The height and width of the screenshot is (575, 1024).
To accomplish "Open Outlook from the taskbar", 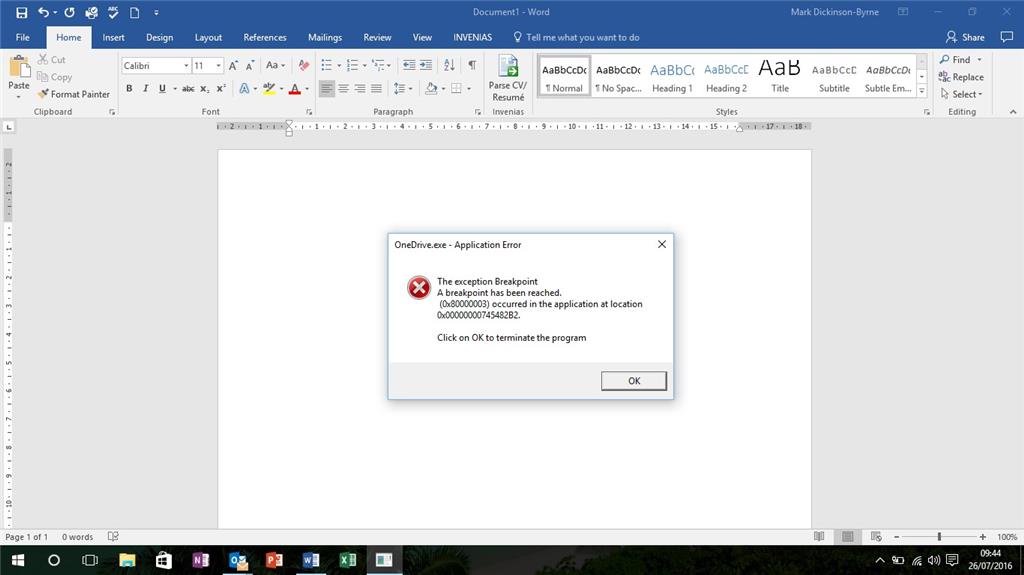I will coord(238,560).
